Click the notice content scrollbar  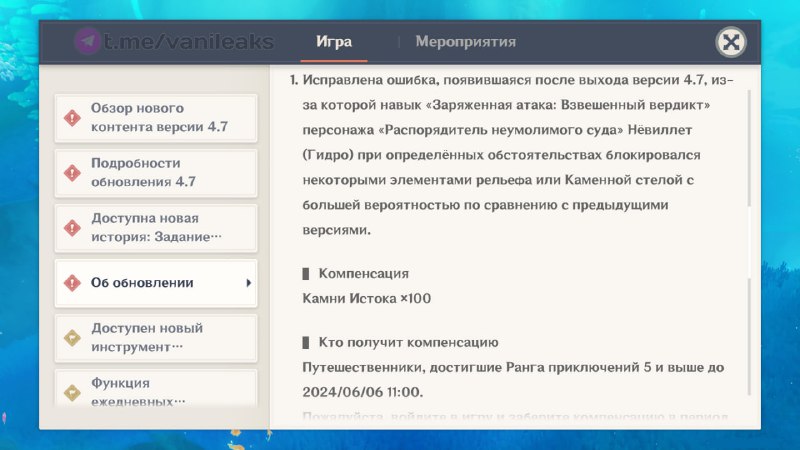pos(749,243)
